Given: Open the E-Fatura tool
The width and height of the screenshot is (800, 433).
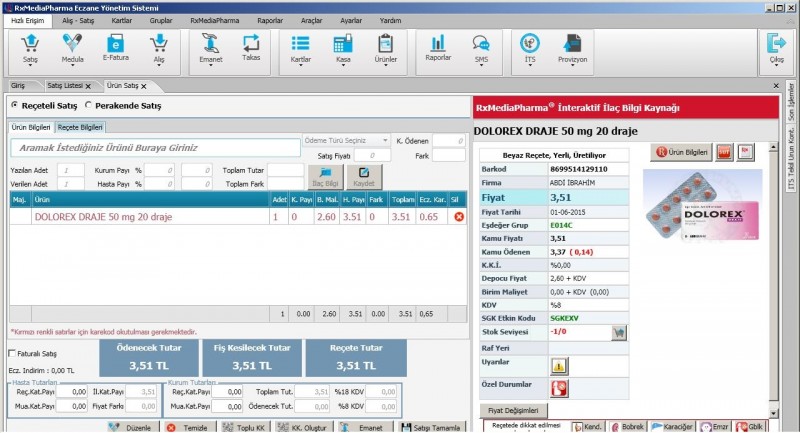Looking at the screenshot, I should click(x=116, y=46).
